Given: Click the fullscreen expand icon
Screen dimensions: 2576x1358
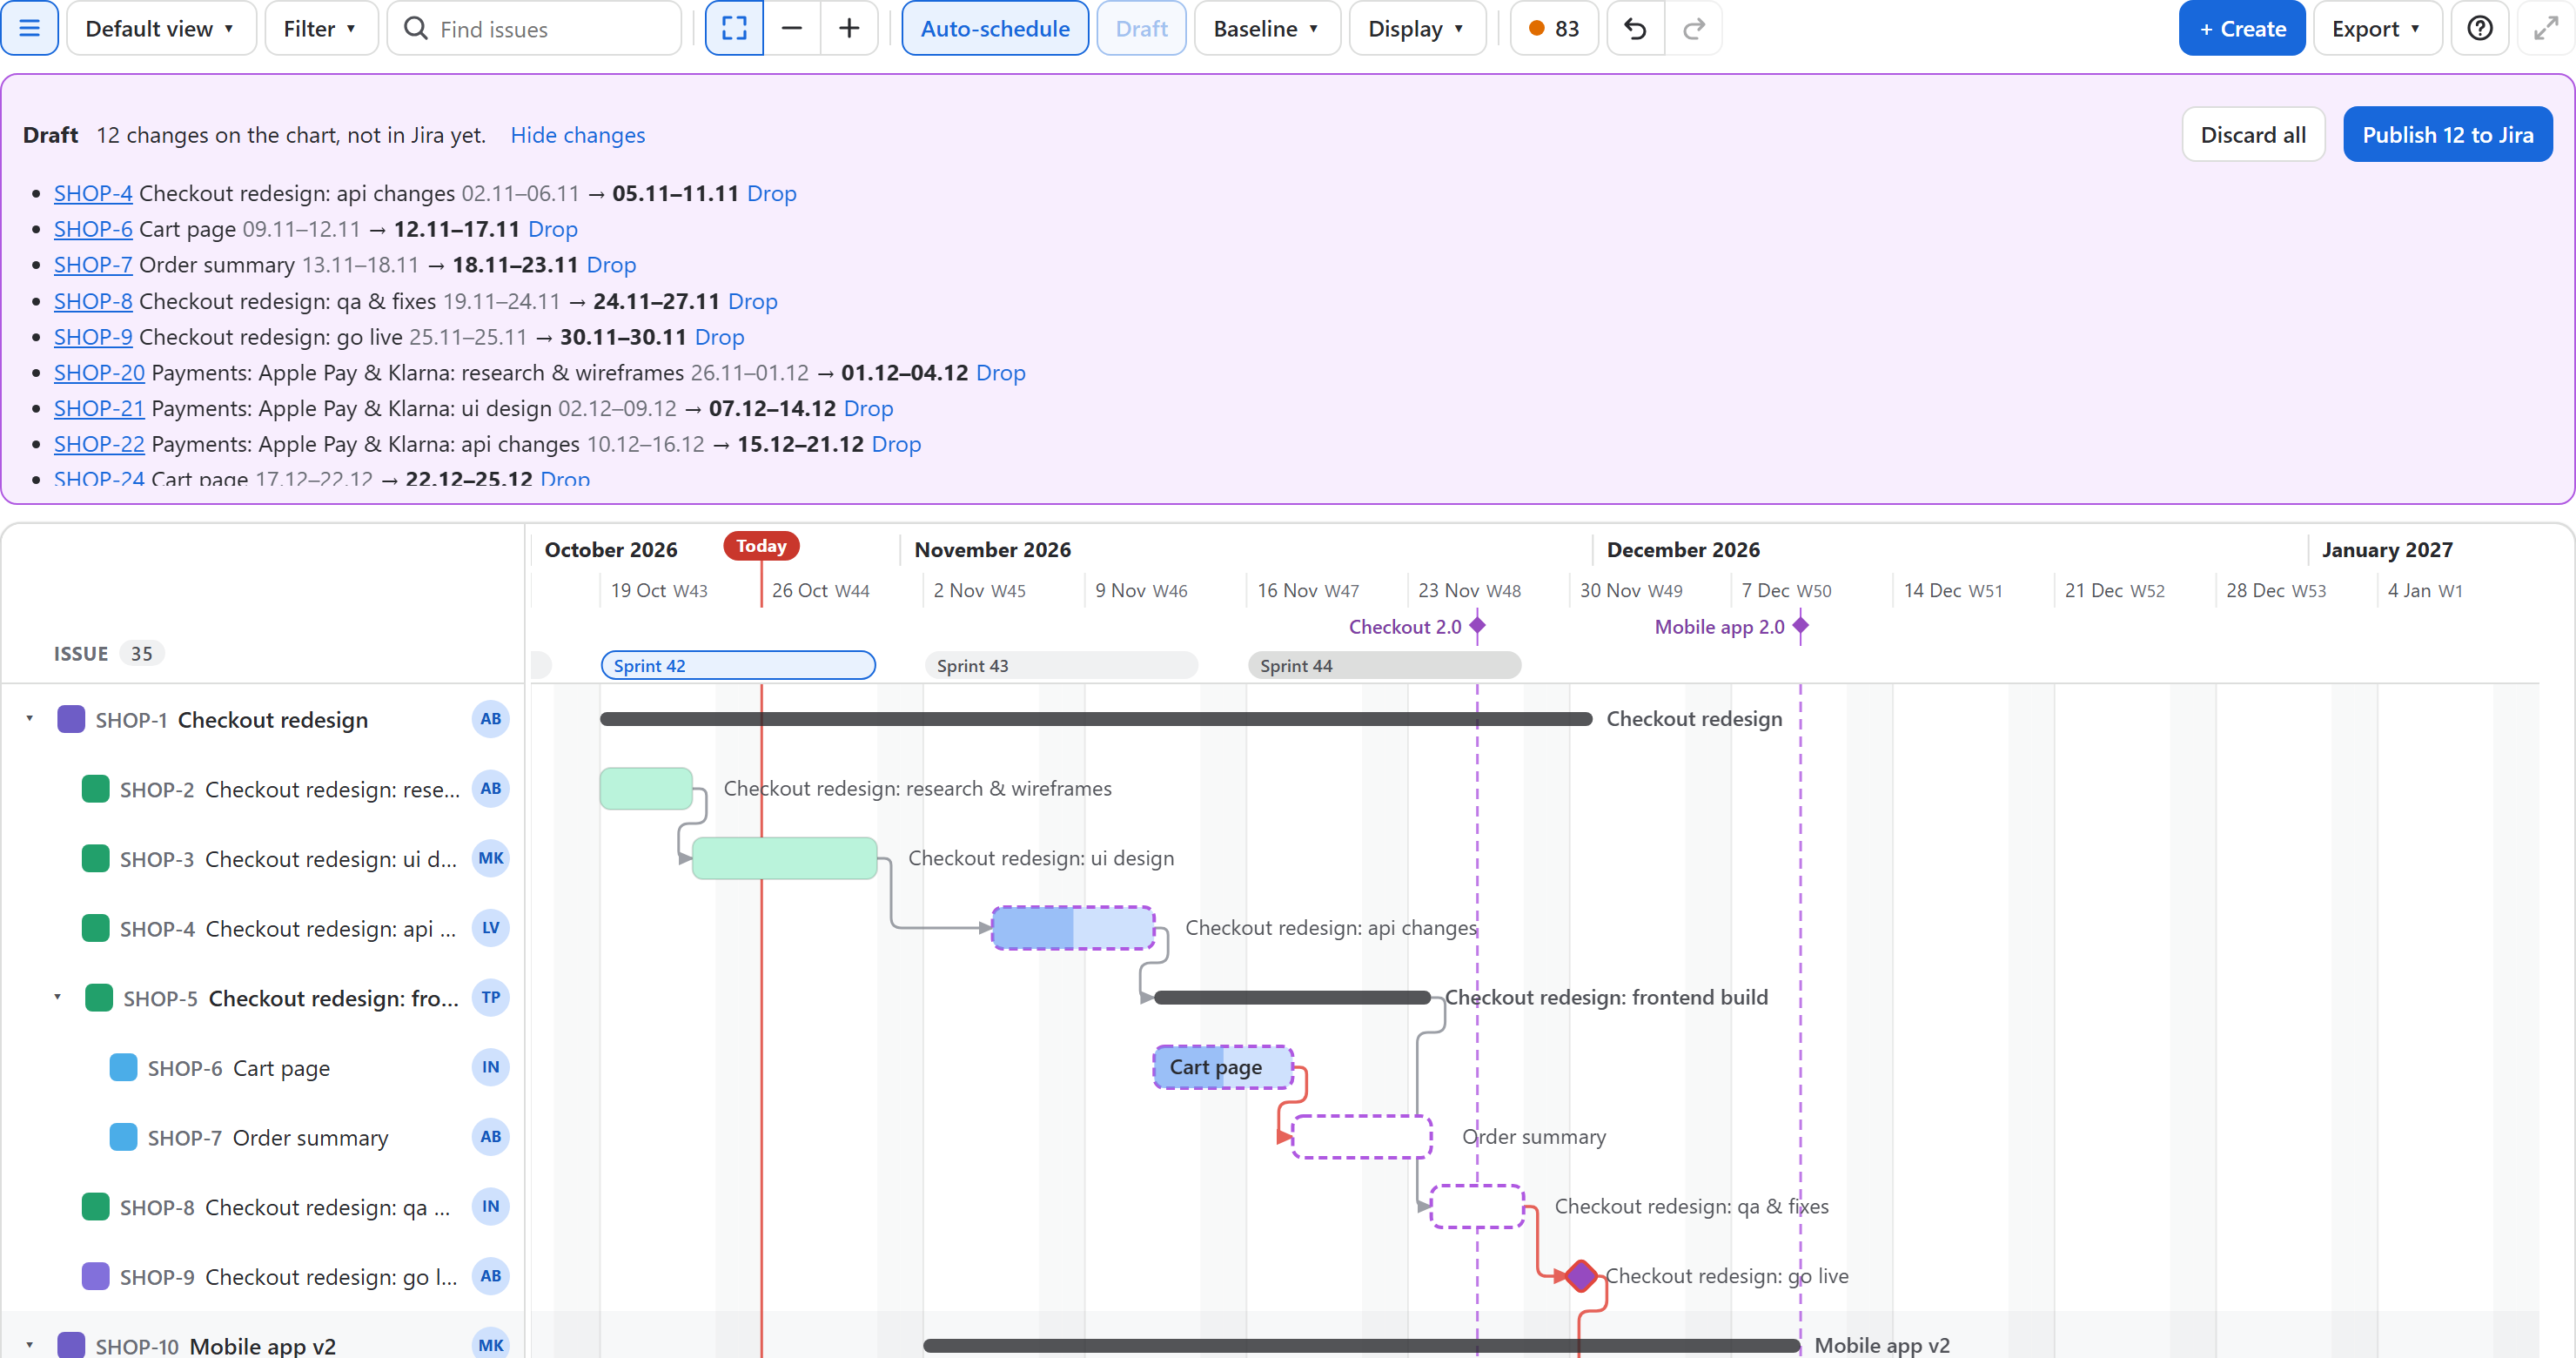Looking at the screenshot, I should click(2546, 28).
